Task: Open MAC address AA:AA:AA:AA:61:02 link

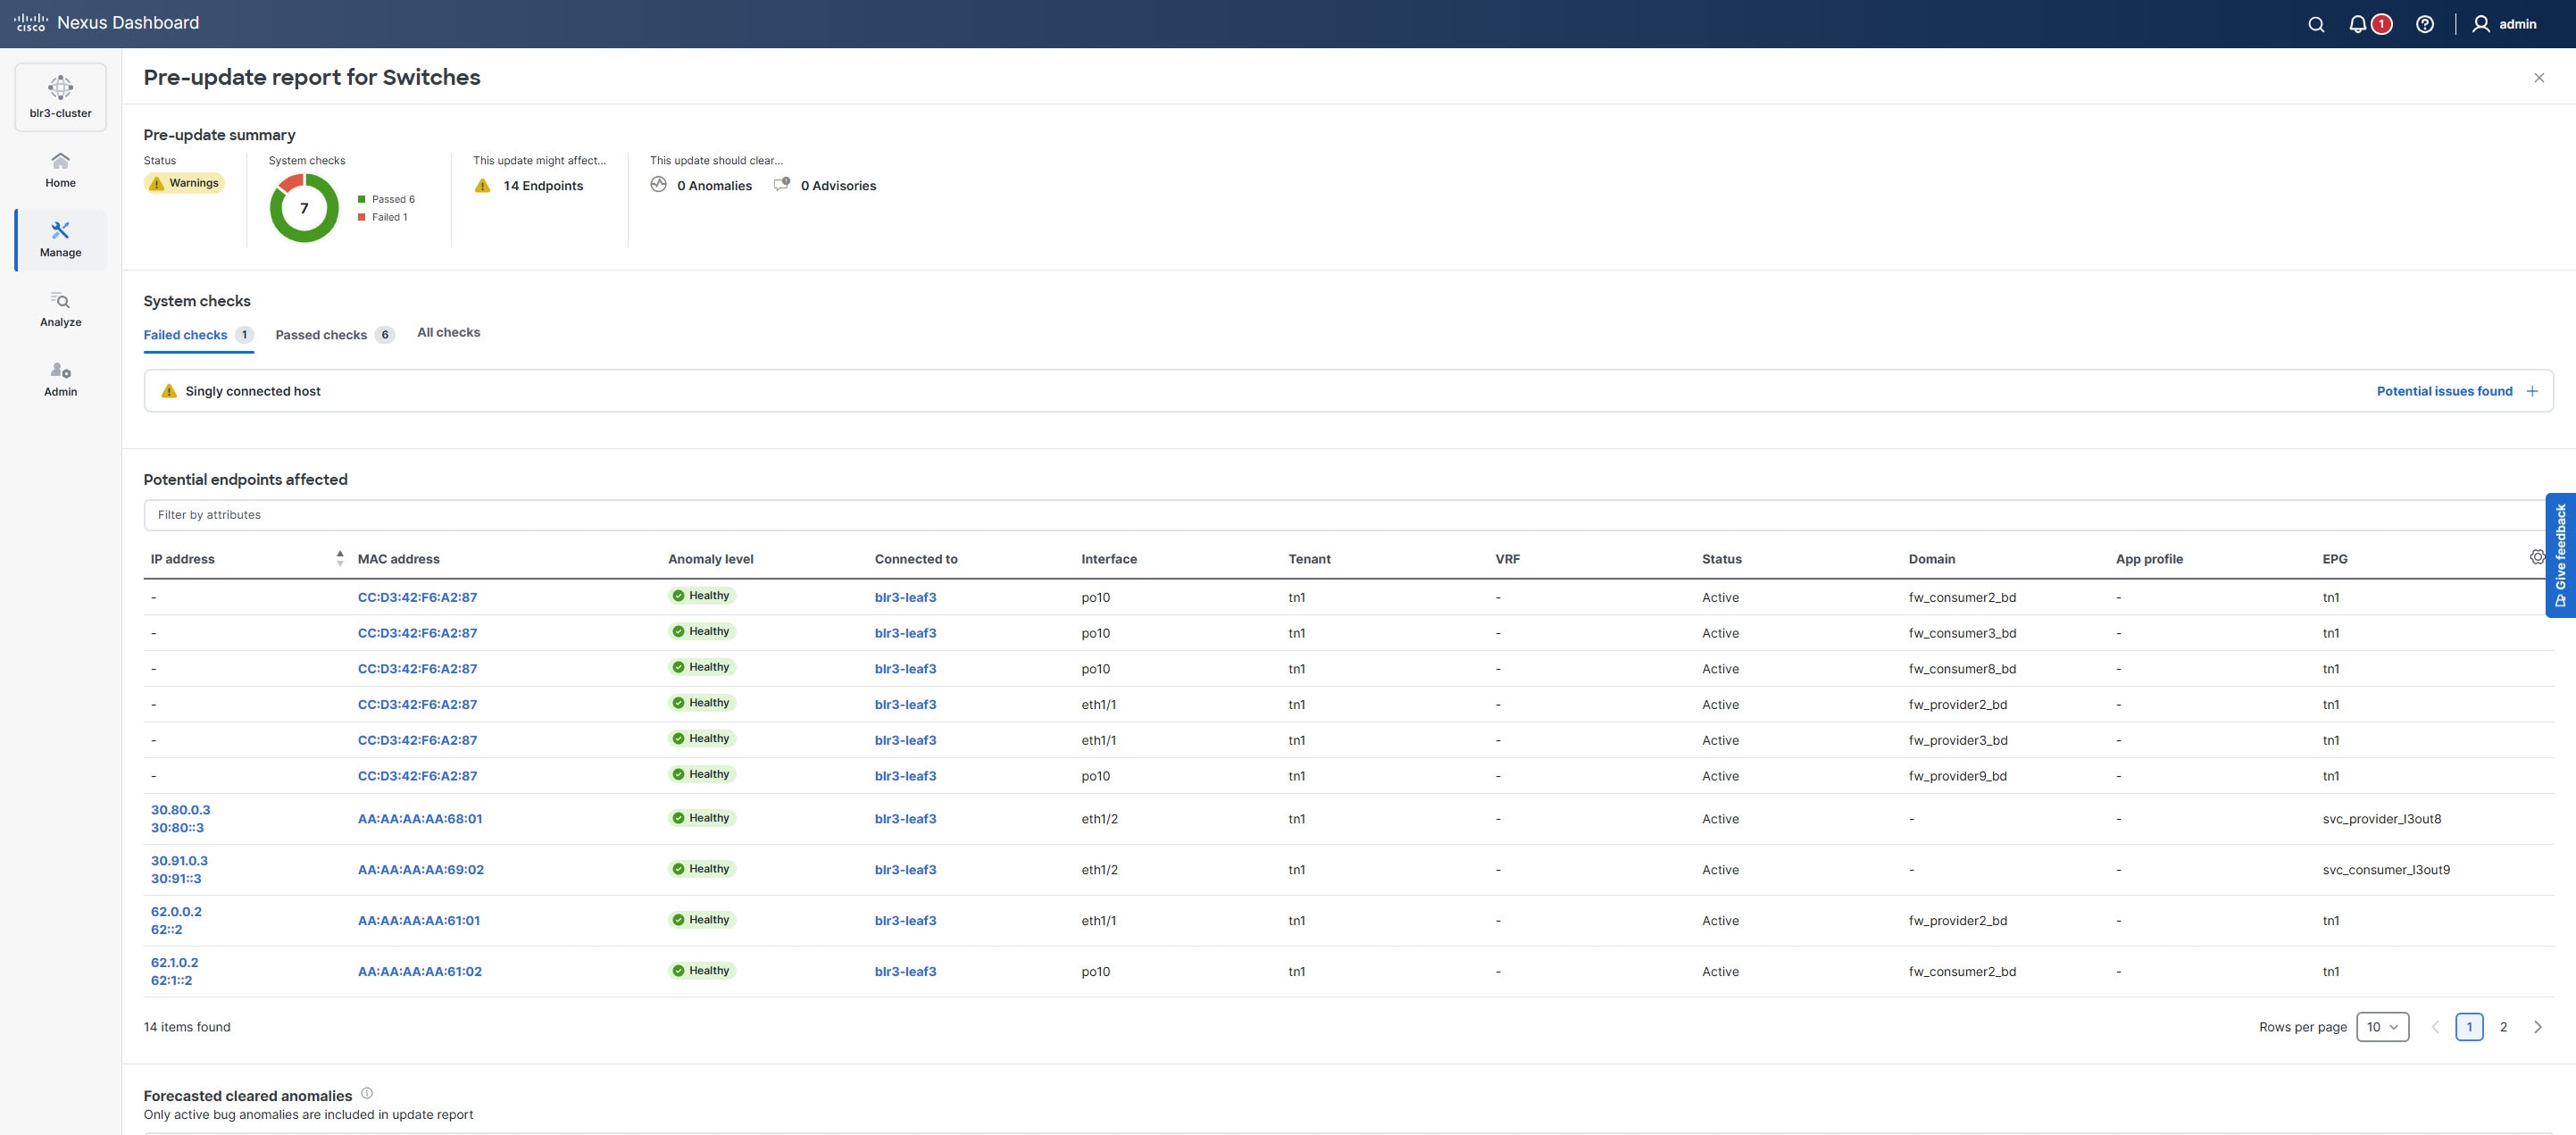Action: click(x=419, y=971)
